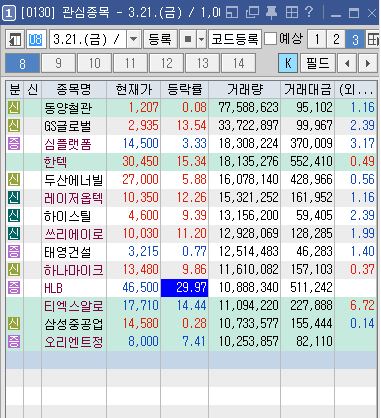Switch to group tab 12
This screenshot has width=381, height=418.
point(166,63)
